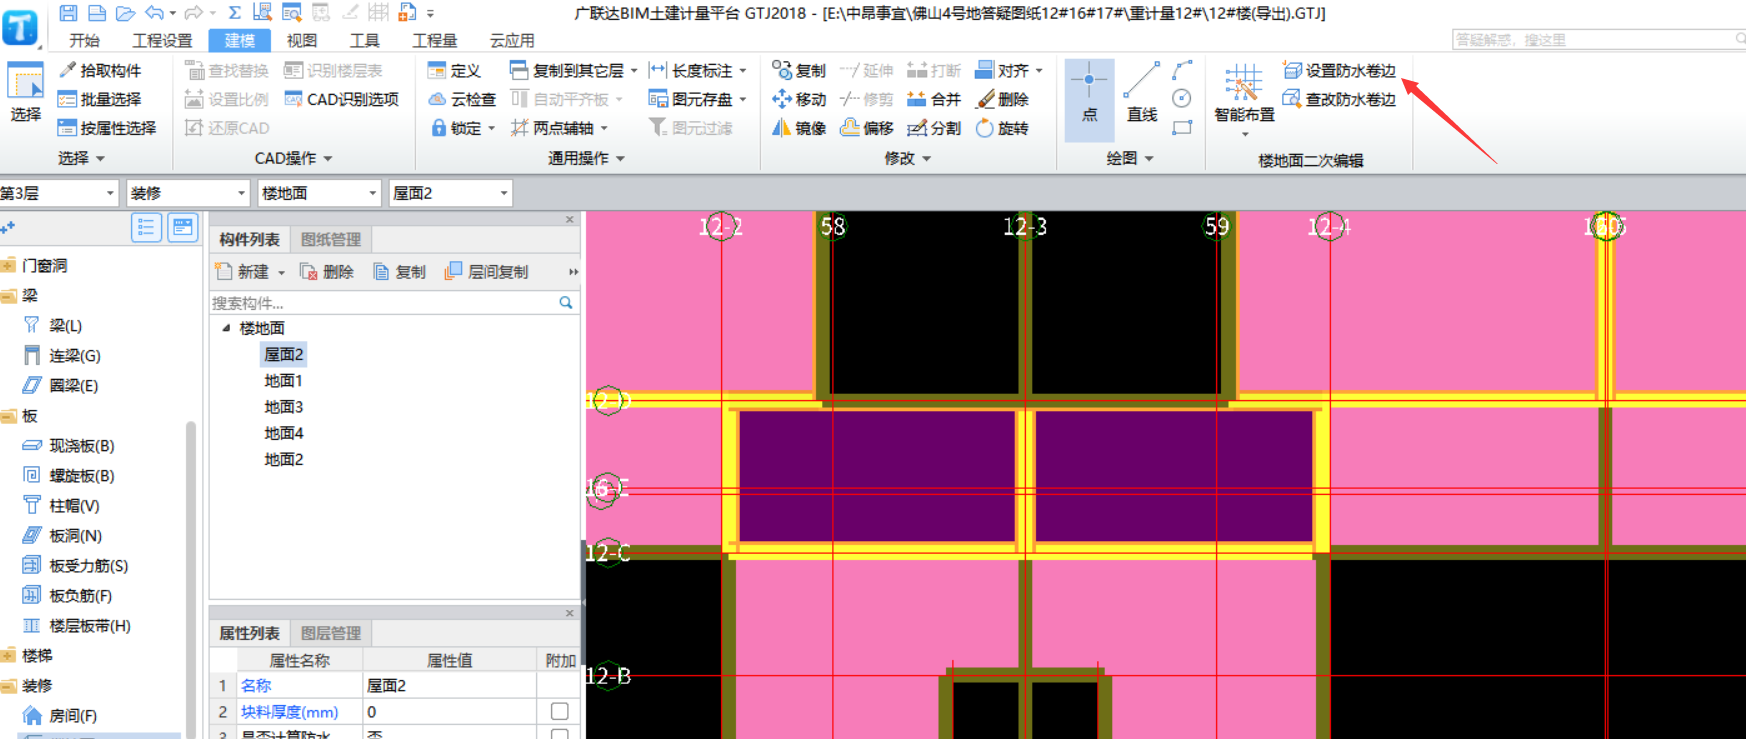Choose 按属性选择 select by property
The width and height of the screenshot is (1746, 739).
coord(107,128)
